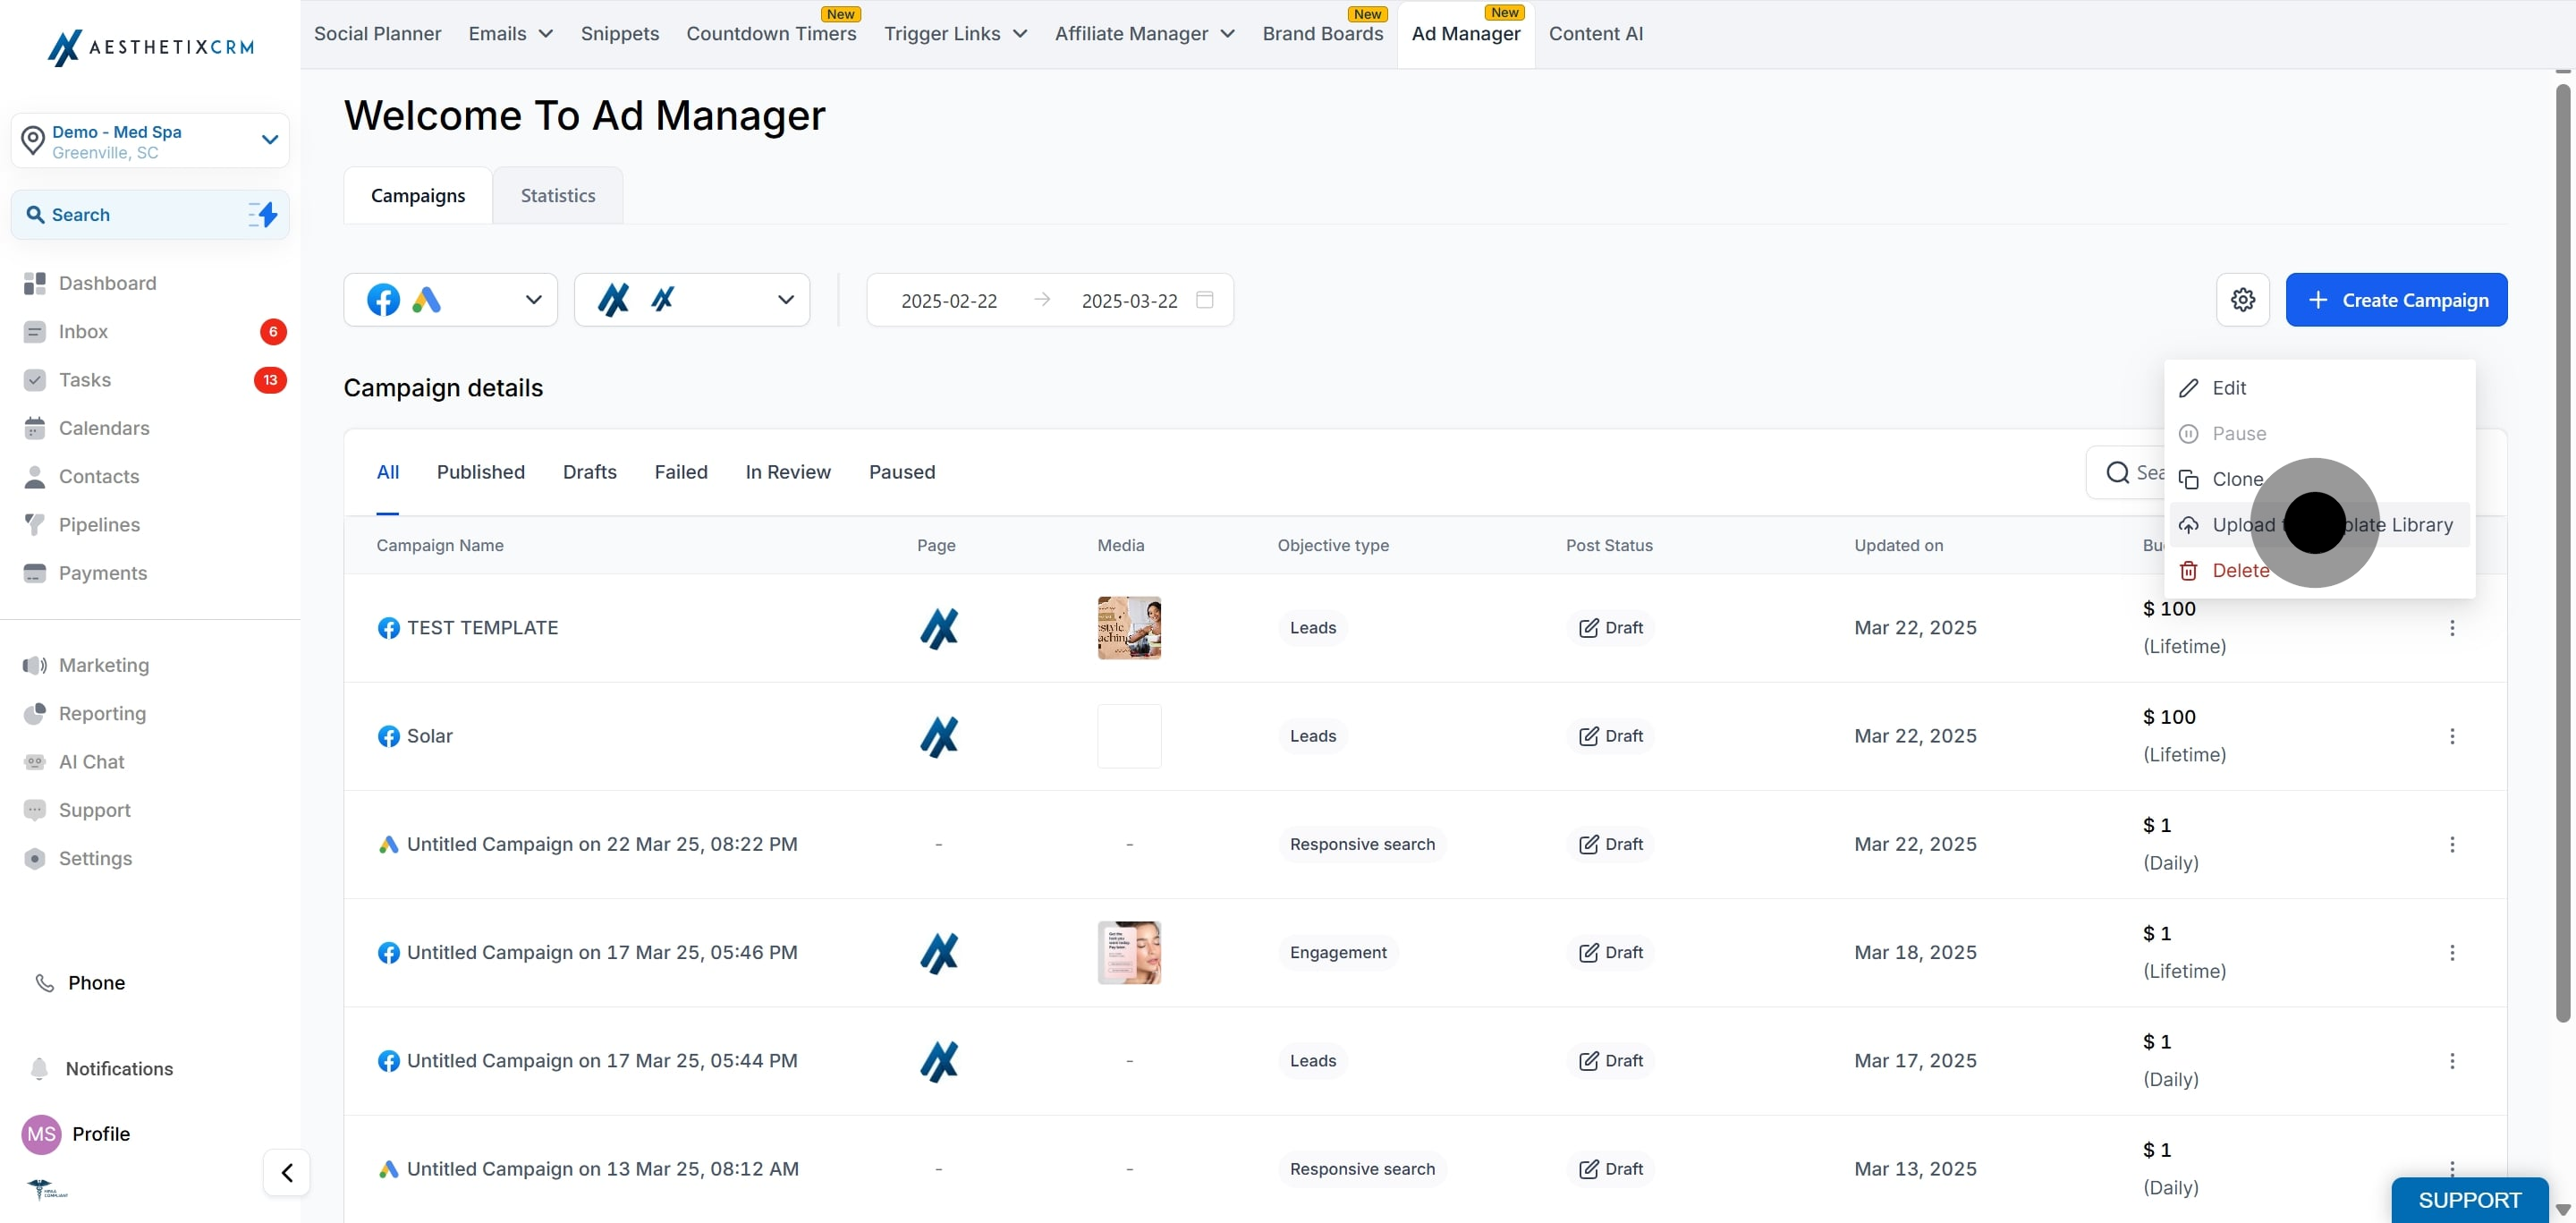The height and width of the screenshot is (1223, 2576).
Task: Open the three-dot menu for Solar campaign
Action: point(2451,736)
